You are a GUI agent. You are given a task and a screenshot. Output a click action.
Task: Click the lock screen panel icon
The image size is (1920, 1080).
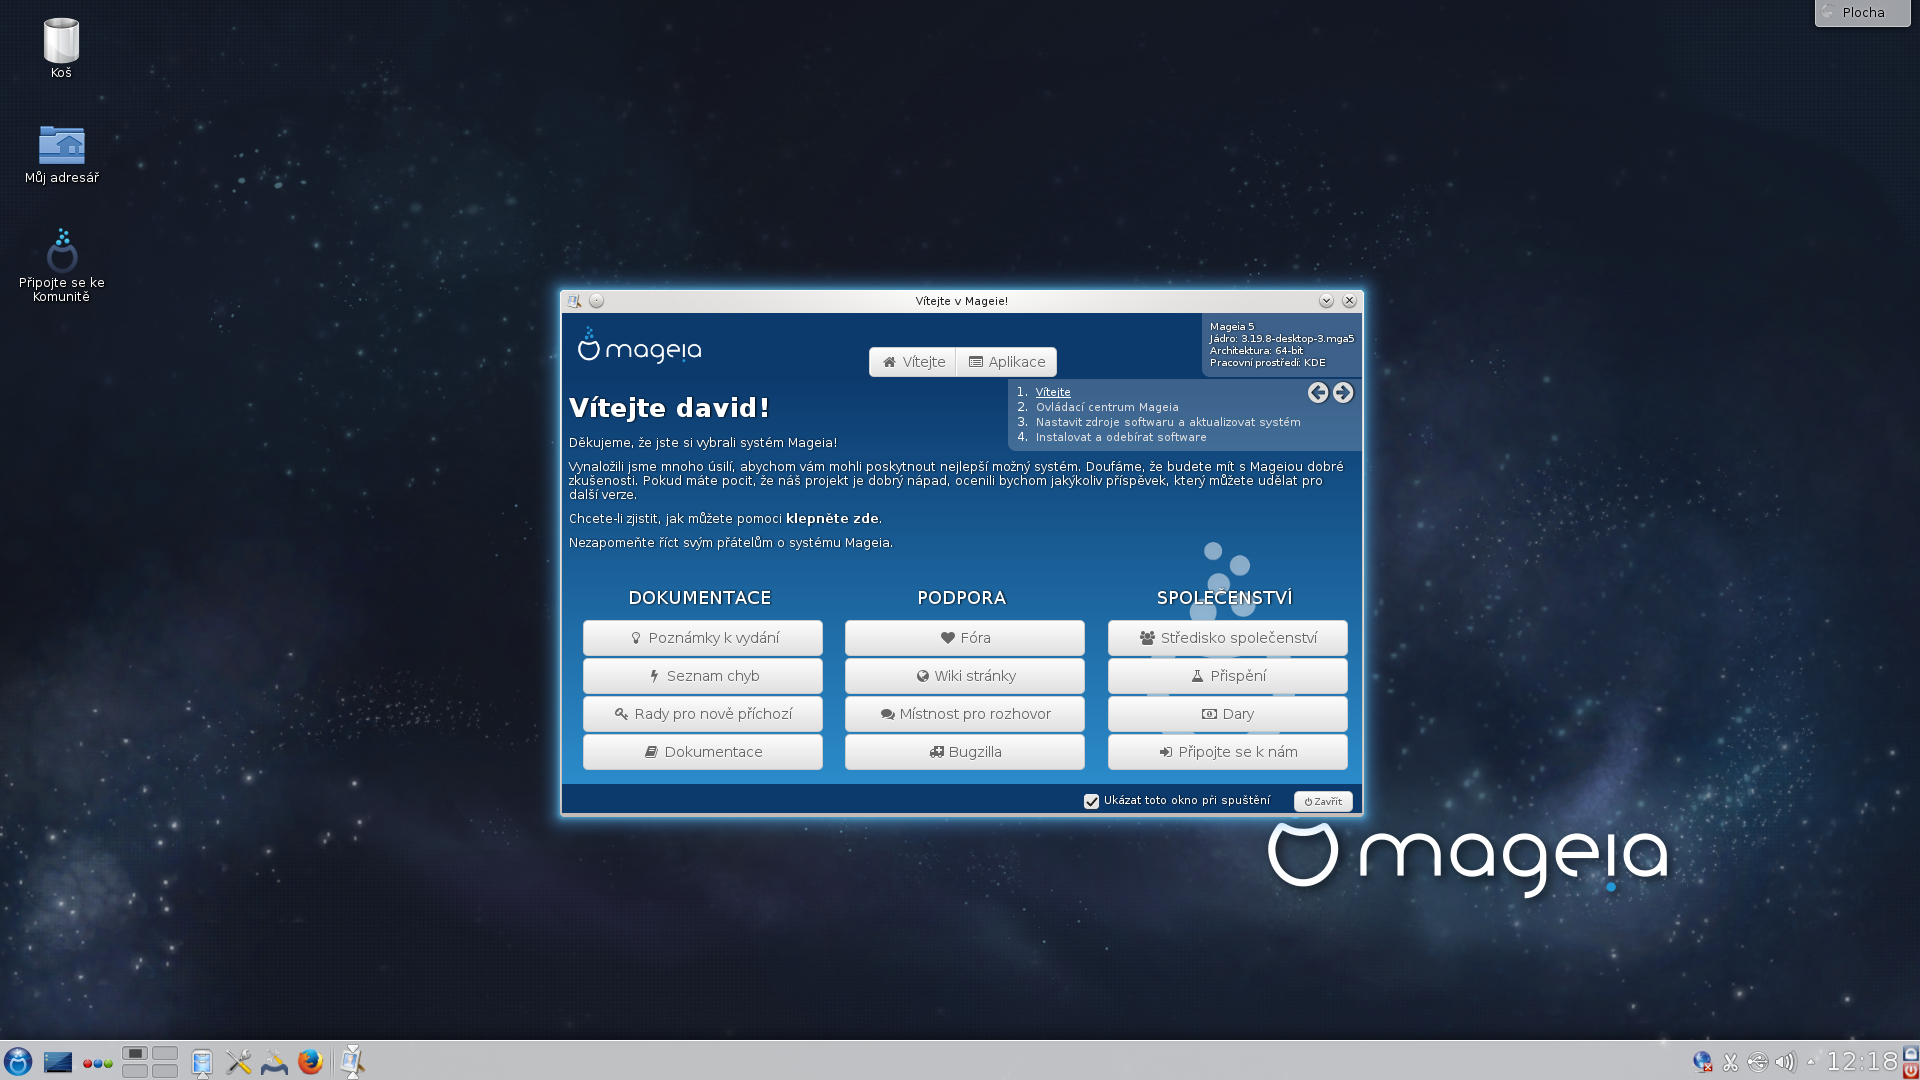[1910, 1053]
